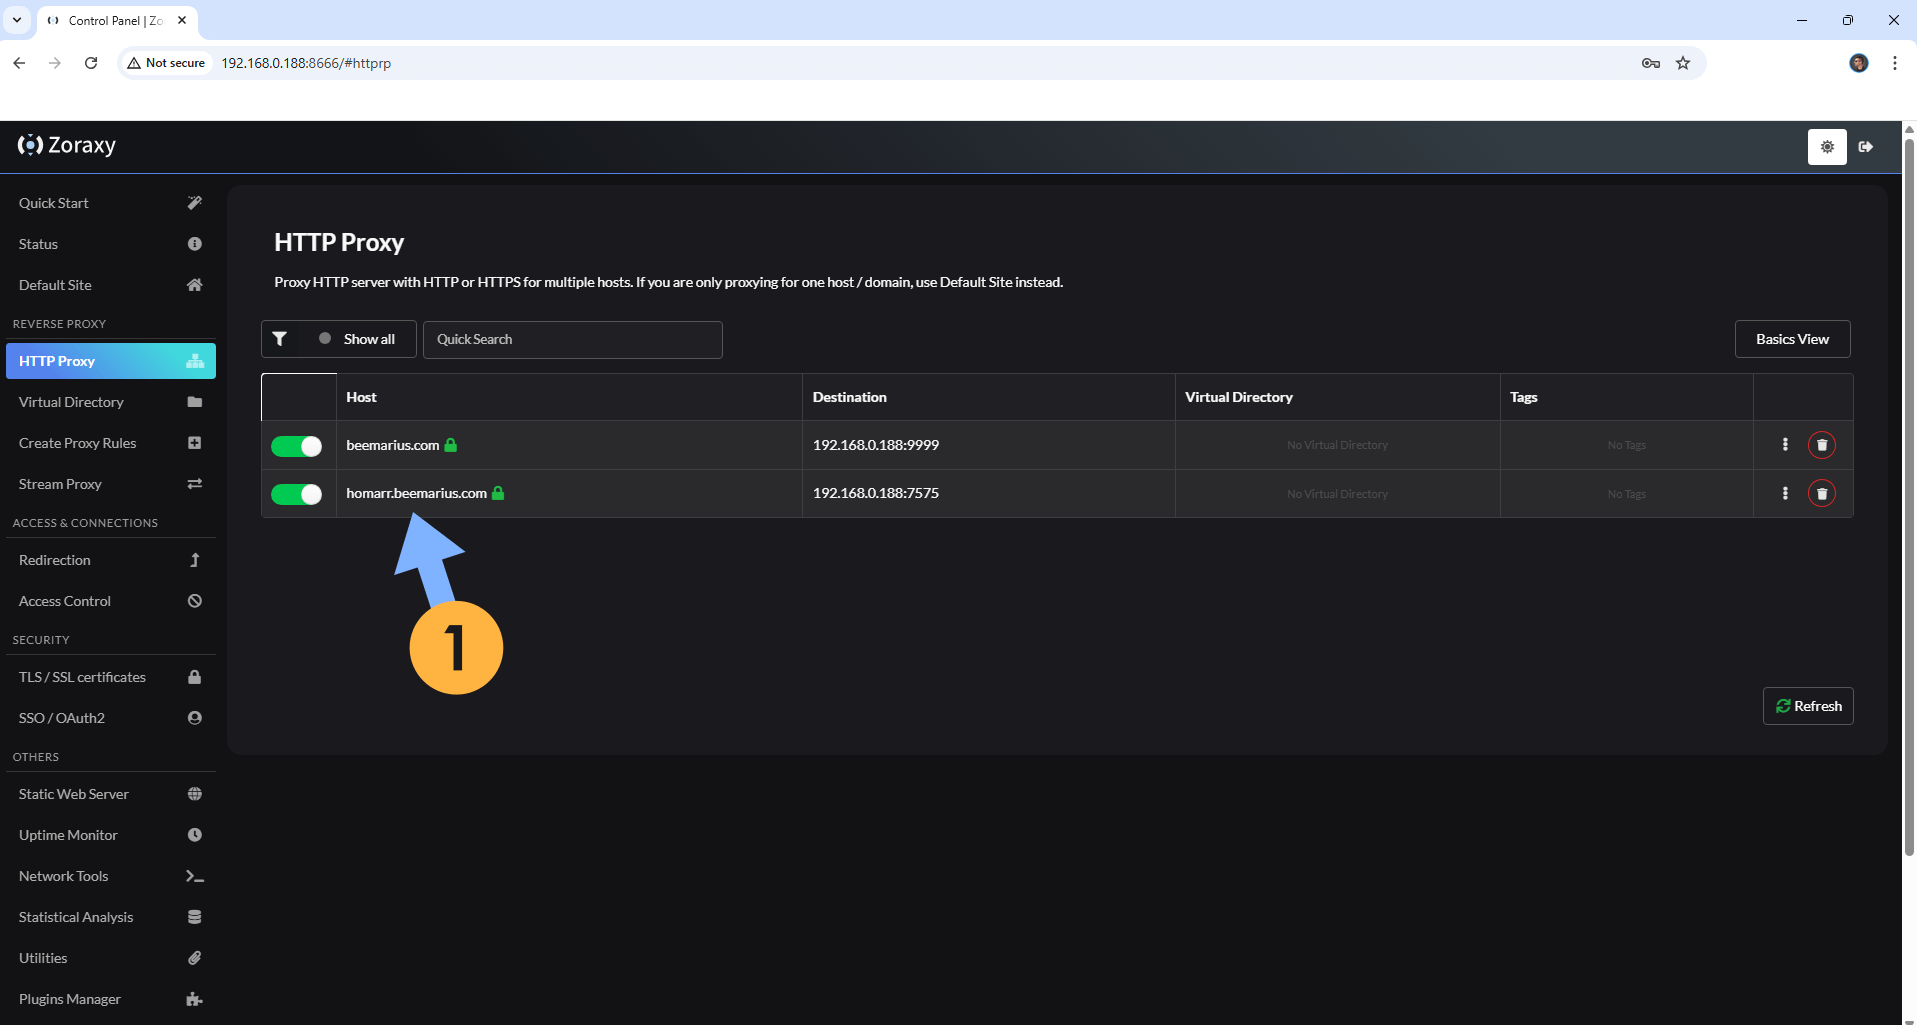Click the Access Control blocked-circle icon

(195, 601)
